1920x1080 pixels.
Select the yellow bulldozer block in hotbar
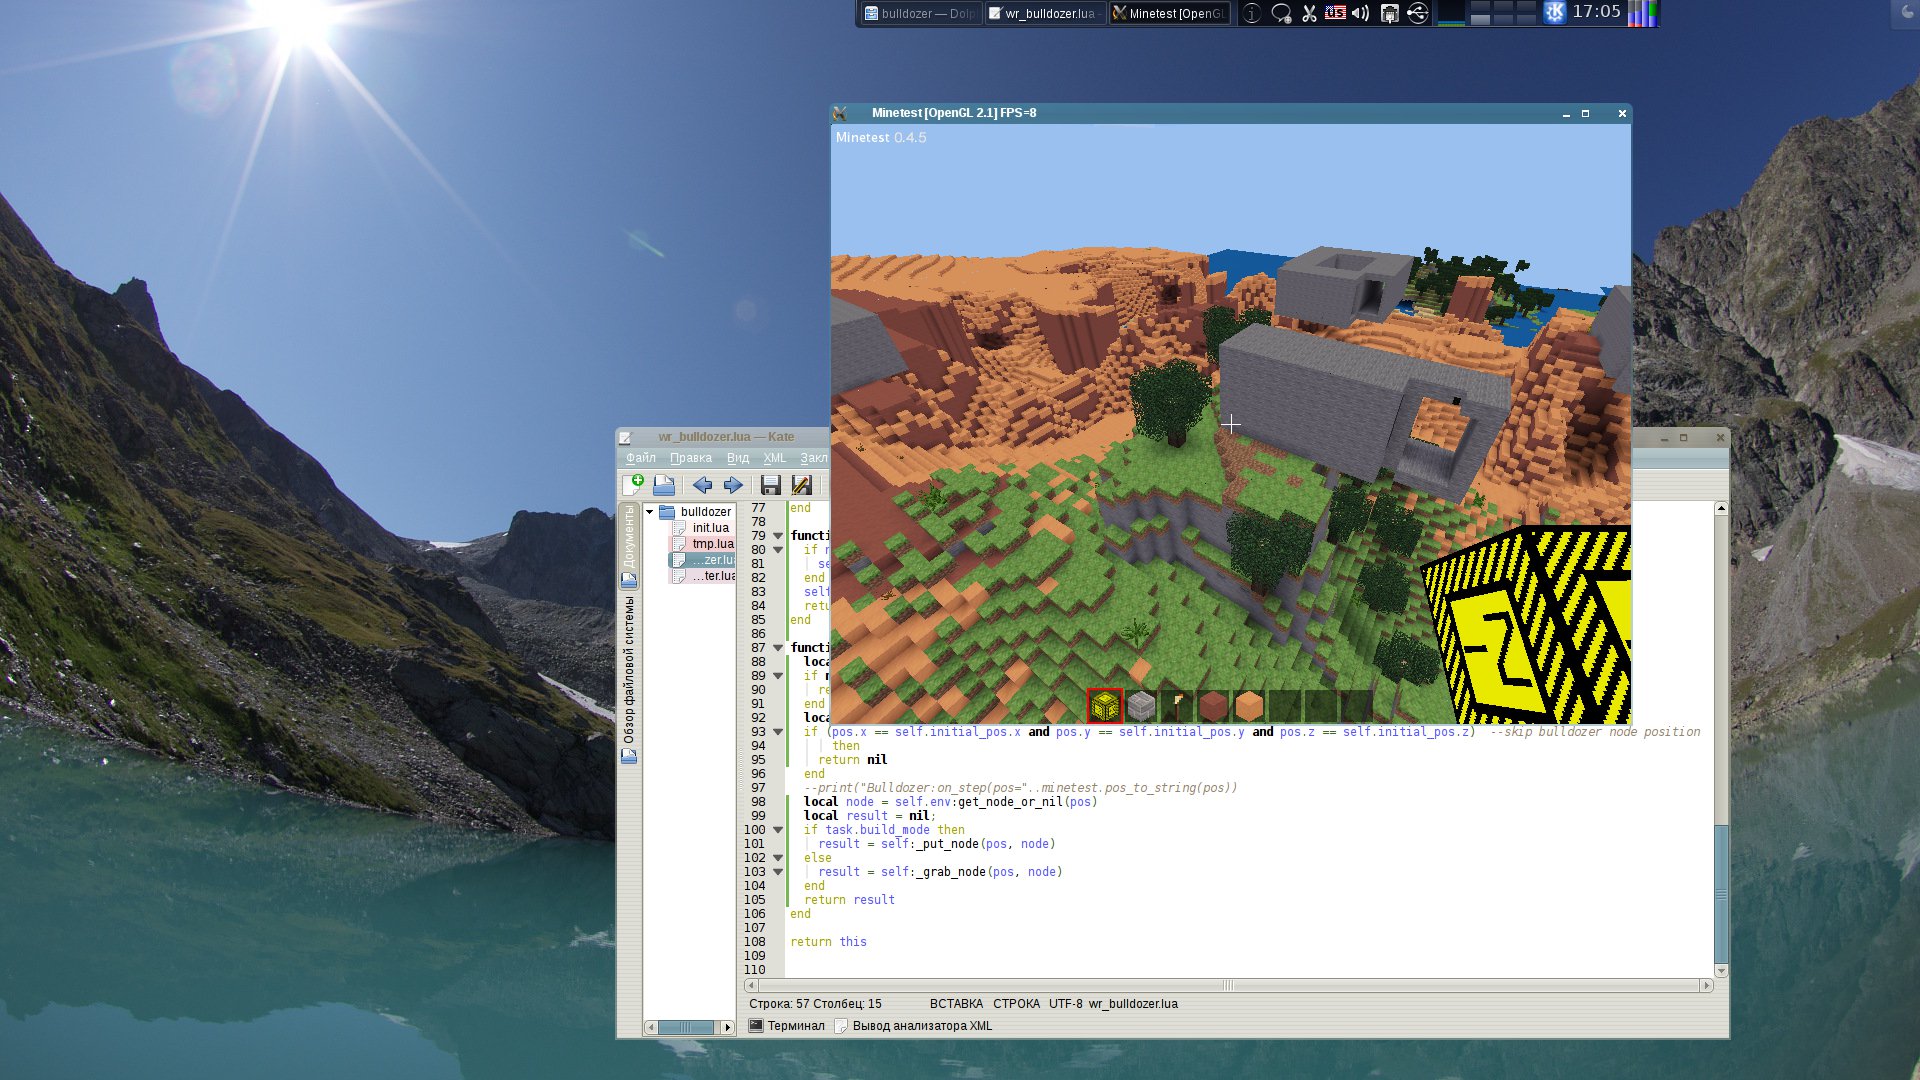1105,706
